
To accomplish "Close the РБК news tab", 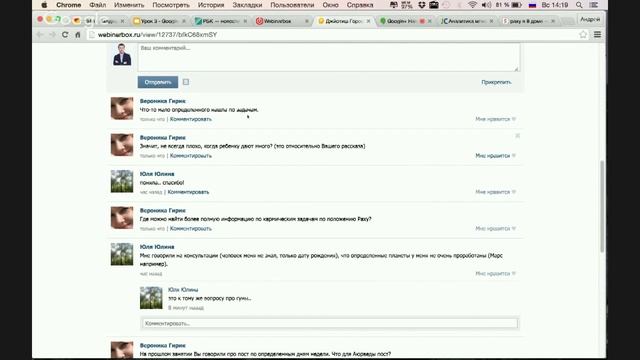I will coord(245,21).
